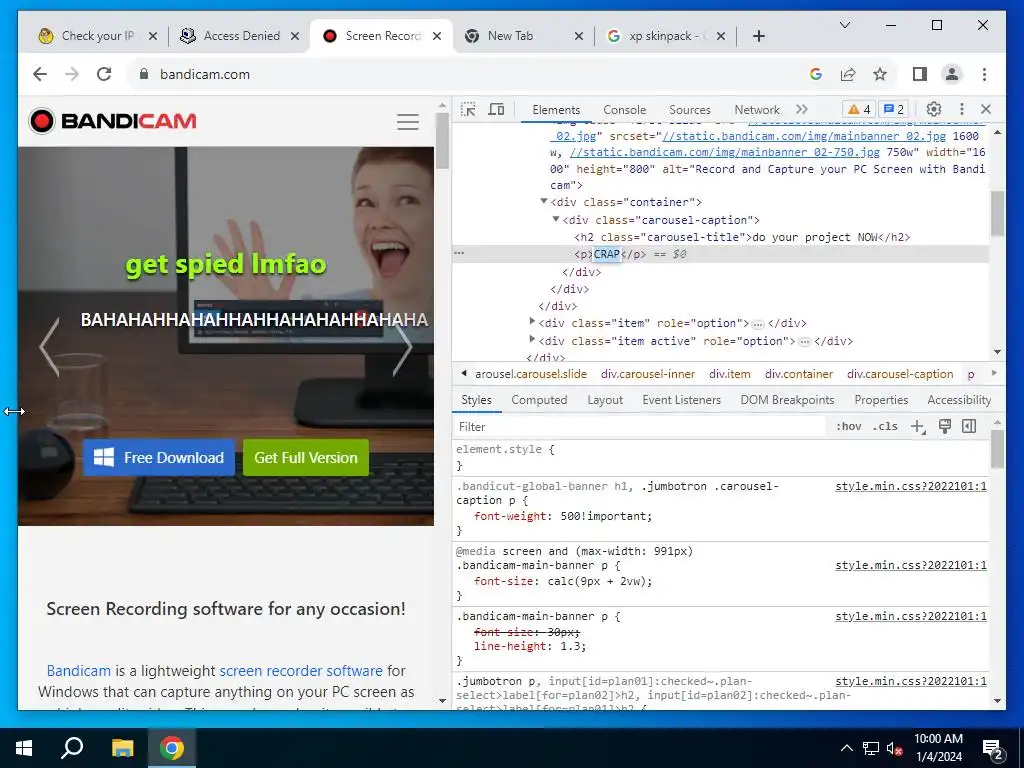This screenshot has width=1024, height=768.
Task: Click the Styles filter input field
Action: [x=640, y=426]
